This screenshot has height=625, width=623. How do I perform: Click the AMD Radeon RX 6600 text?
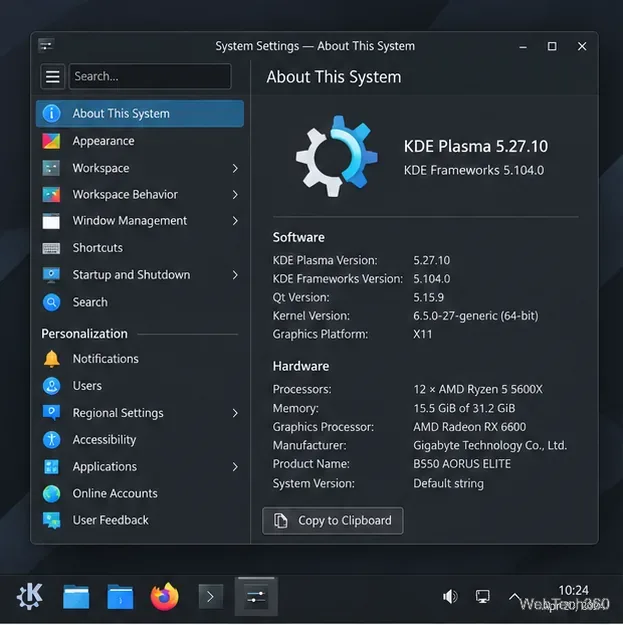point(470,427)
